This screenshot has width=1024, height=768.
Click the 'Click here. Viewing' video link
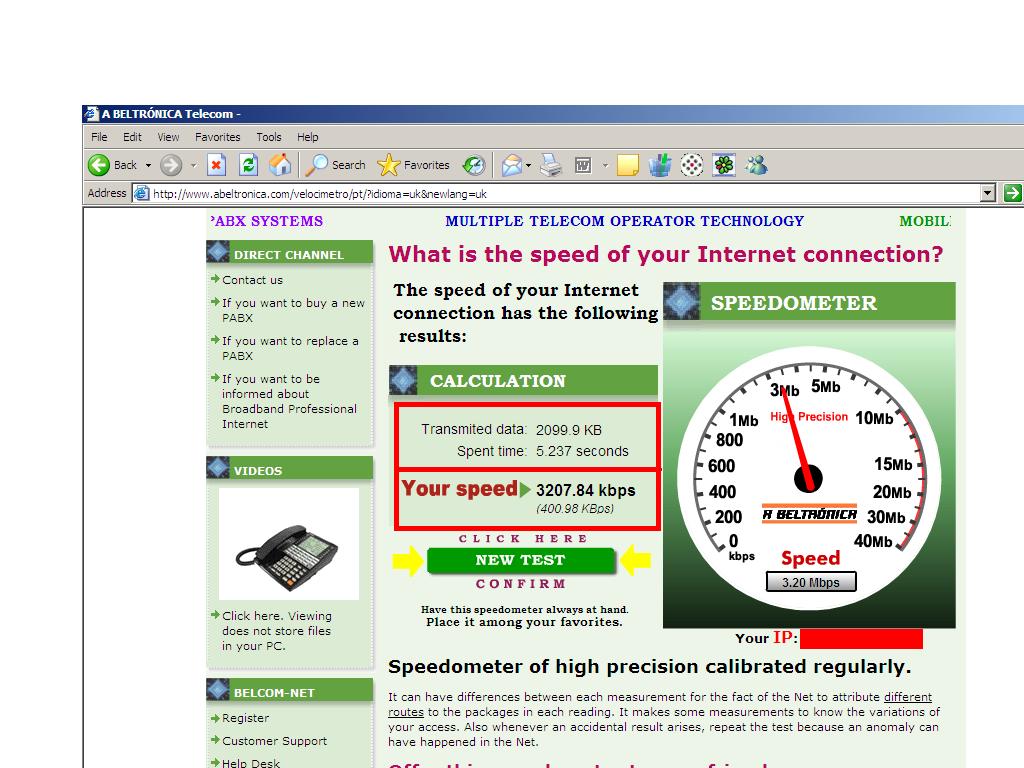pyautogui.click(x=276, y=631)
